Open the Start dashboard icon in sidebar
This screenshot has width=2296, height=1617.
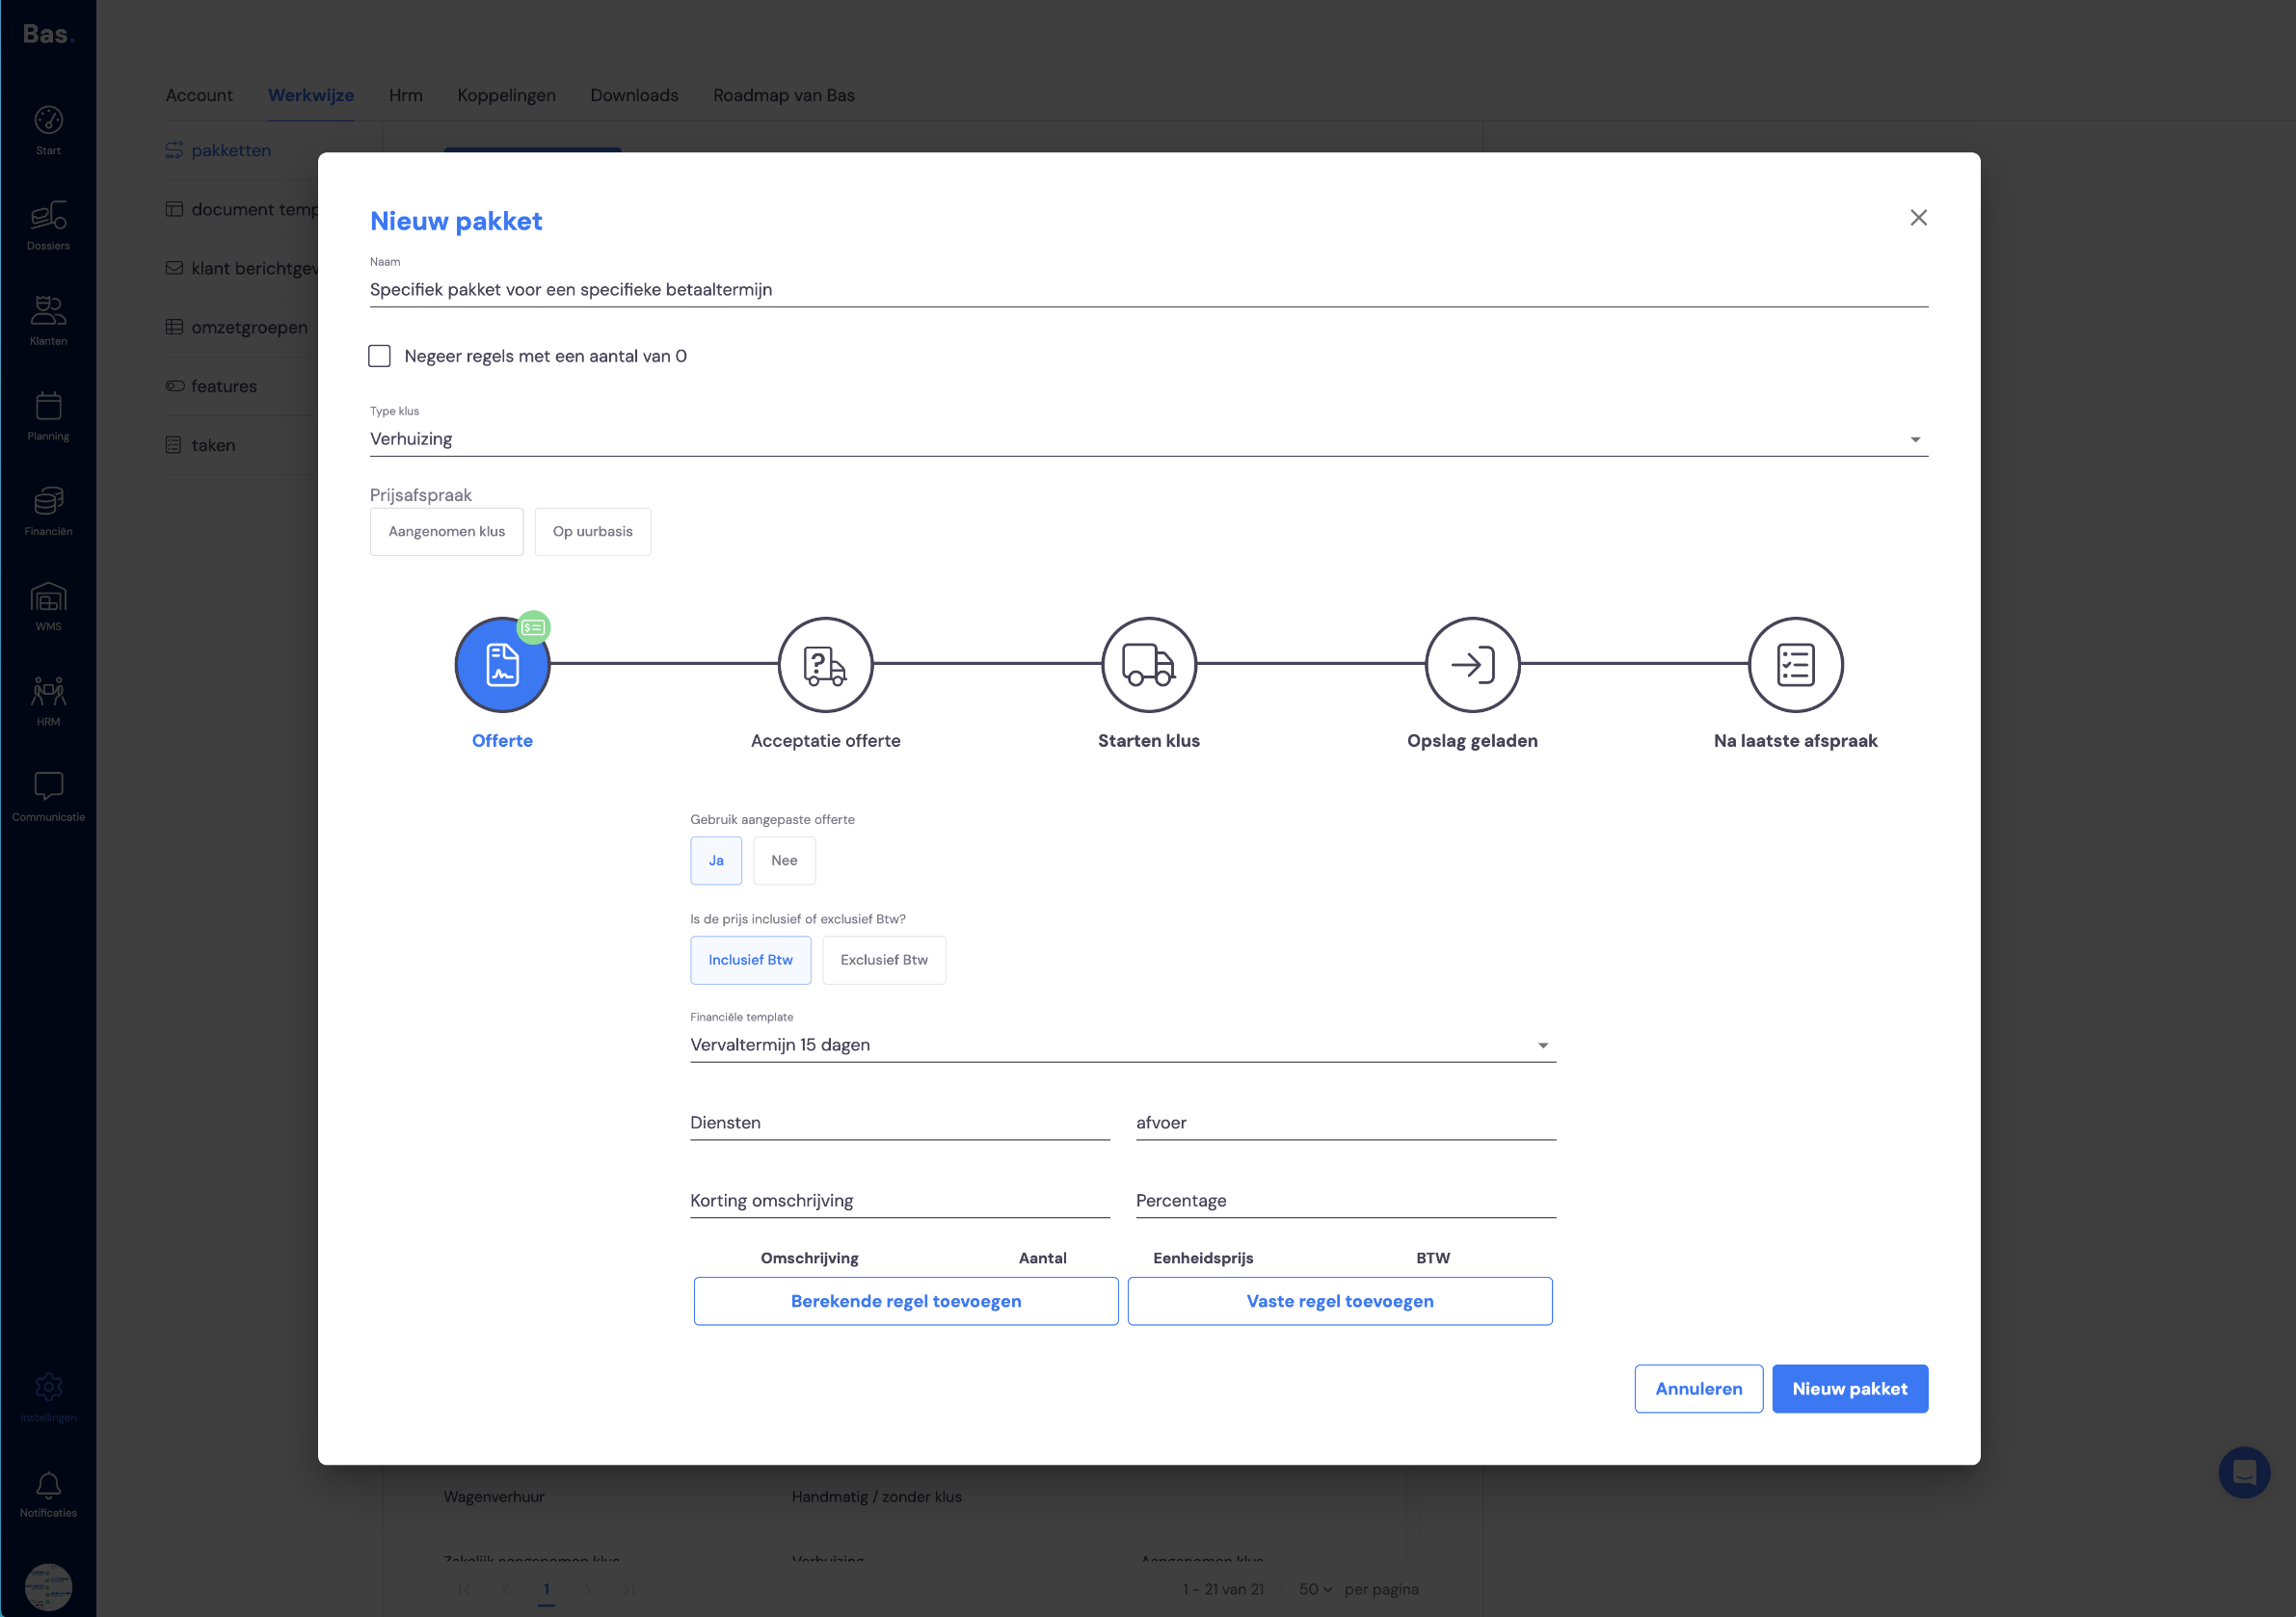pos(48,130)
